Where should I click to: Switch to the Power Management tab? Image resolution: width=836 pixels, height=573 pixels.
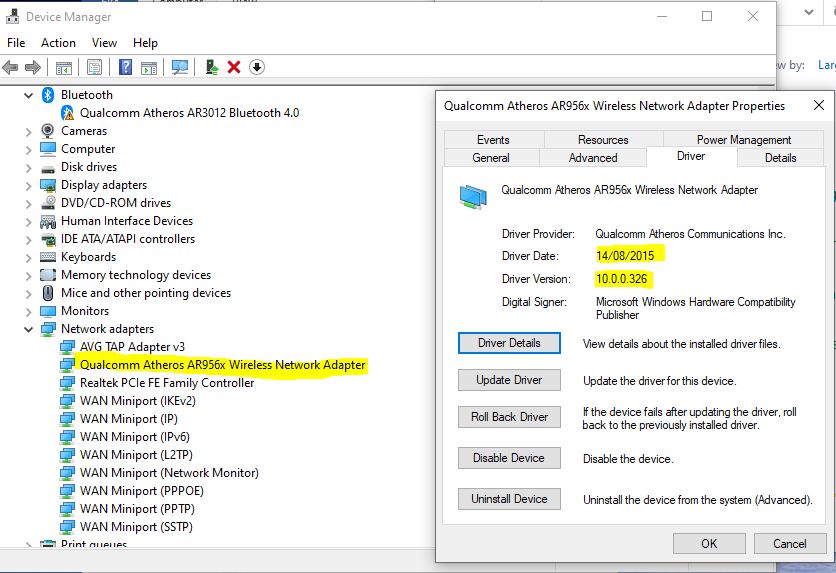744,140
